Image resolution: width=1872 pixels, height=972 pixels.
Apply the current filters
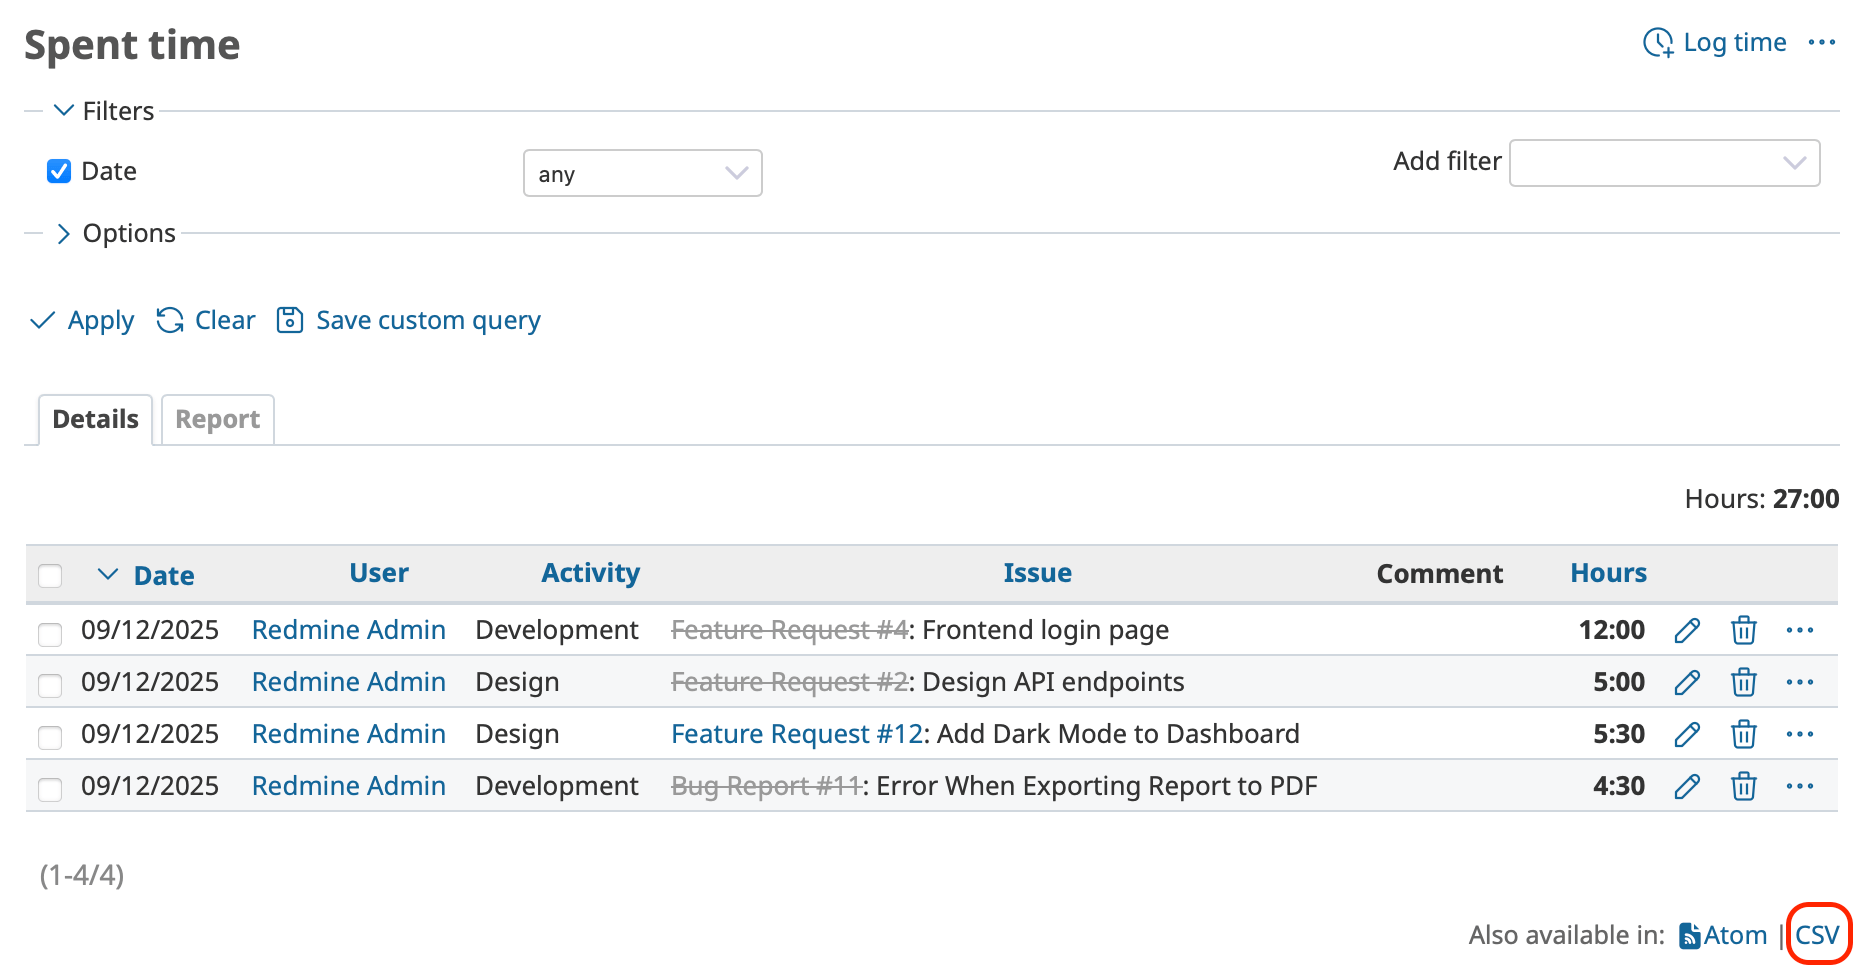[x=84, y=321]
